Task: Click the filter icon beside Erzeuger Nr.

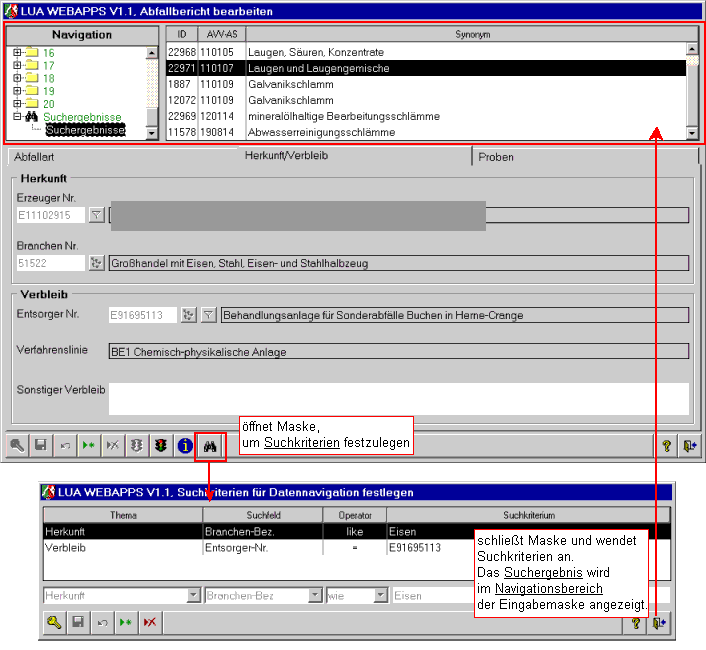Action: pyautogui.click(x=97, y=215)
